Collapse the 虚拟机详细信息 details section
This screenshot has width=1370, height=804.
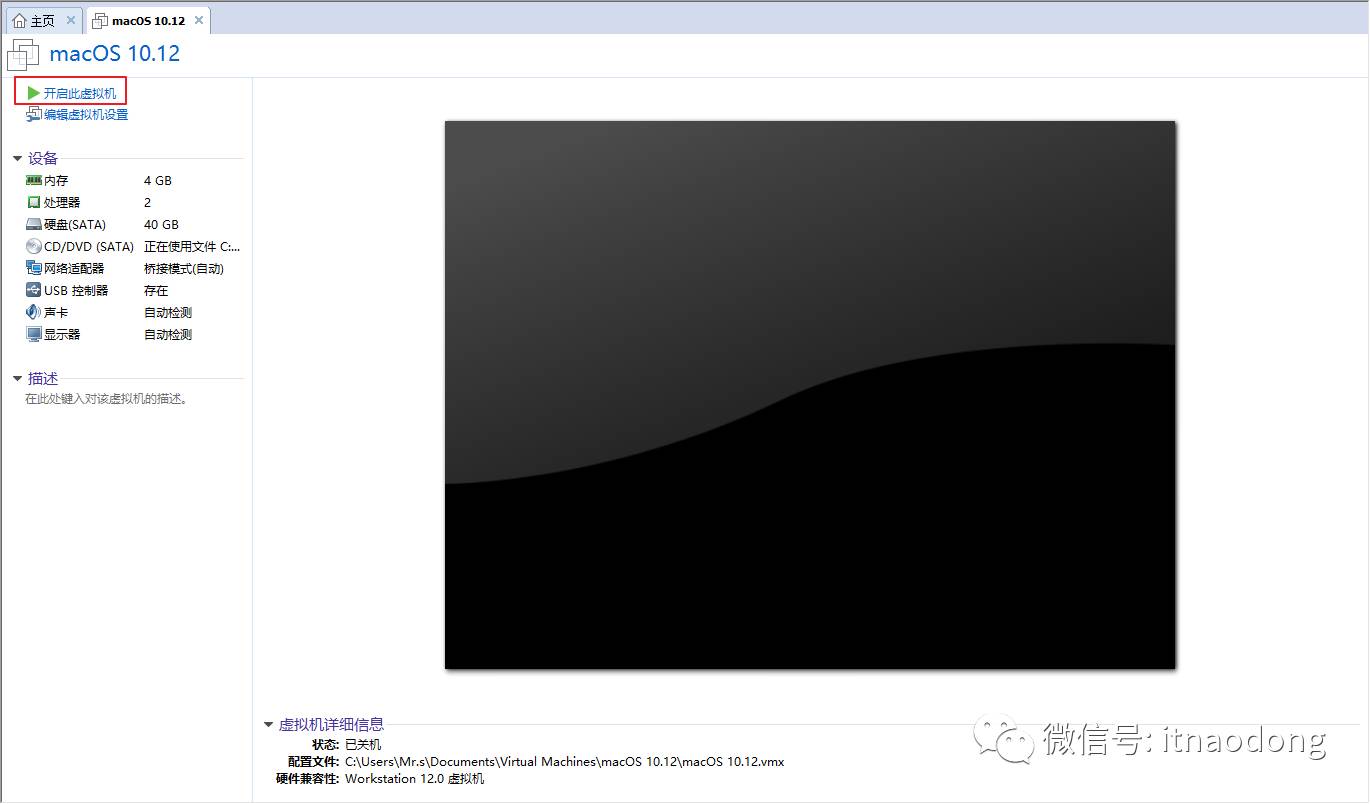pyautogui.click(x=268, y=725)
